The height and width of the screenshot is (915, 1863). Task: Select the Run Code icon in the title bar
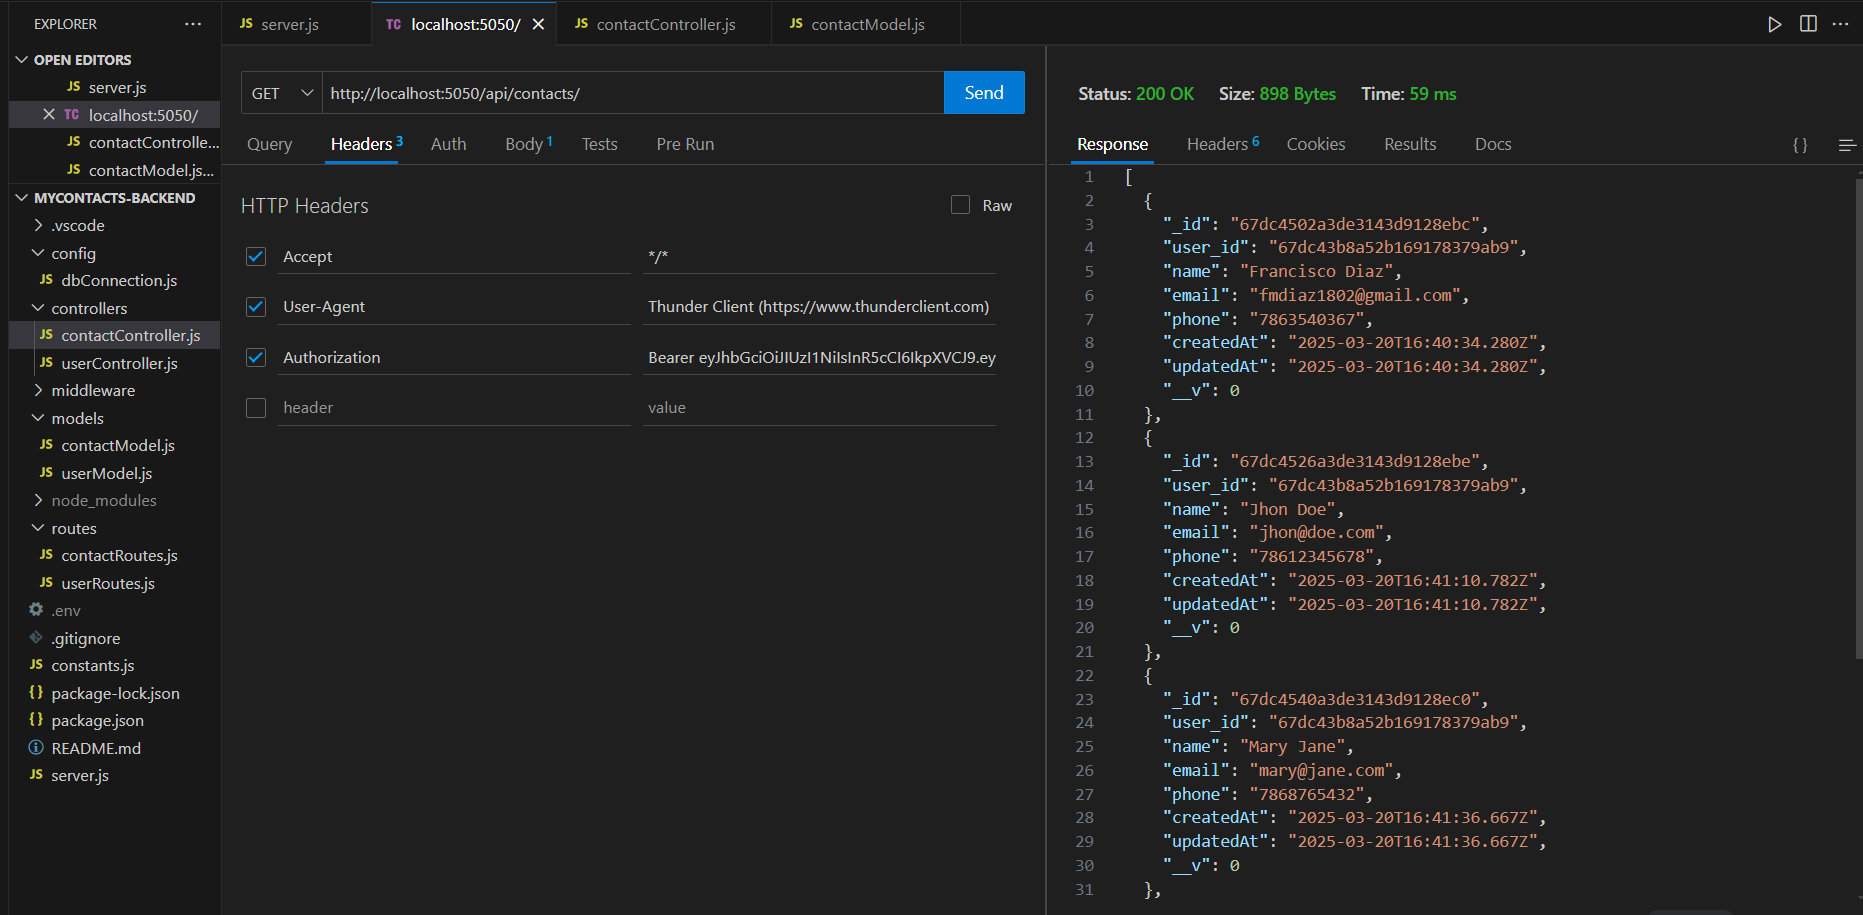(1773, 23)
